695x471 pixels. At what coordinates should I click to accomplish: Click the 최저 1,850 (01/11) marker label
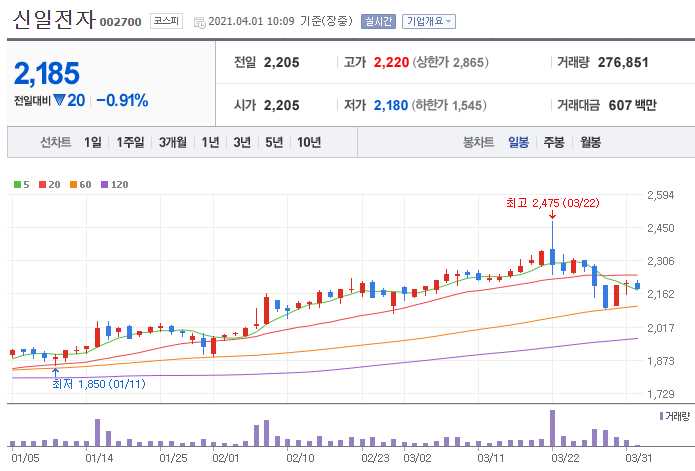98,384
